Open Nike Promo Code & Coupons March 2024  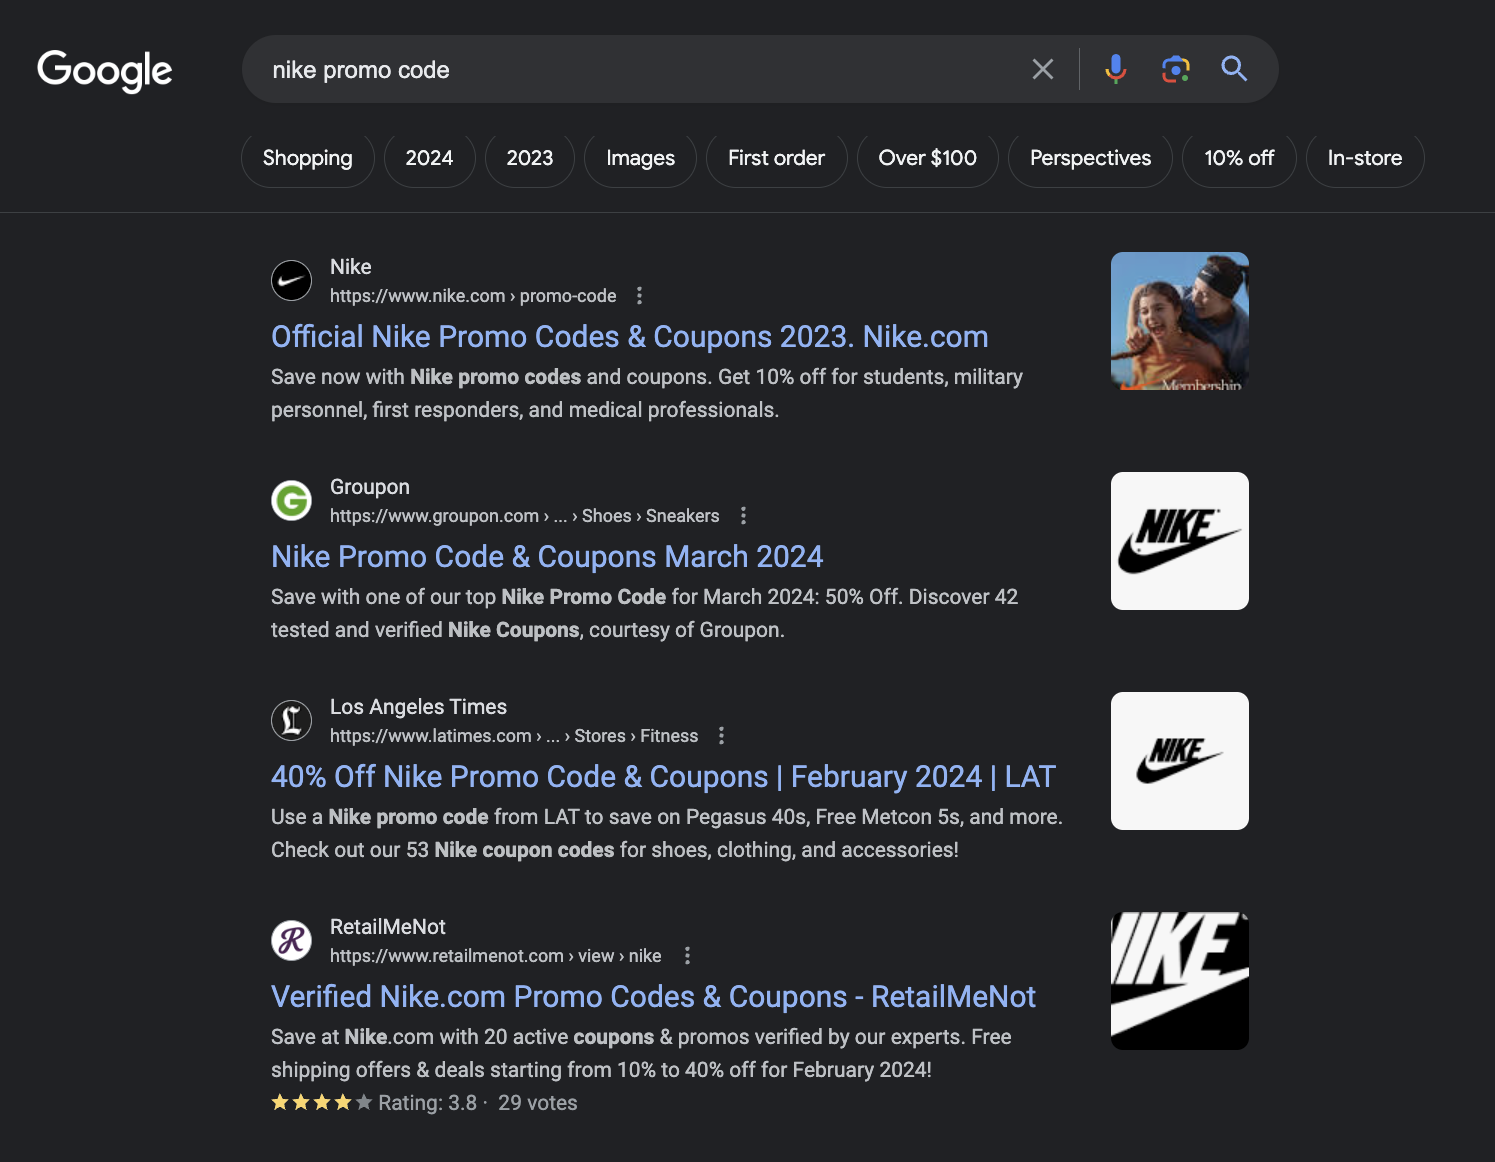pos(547,557)
